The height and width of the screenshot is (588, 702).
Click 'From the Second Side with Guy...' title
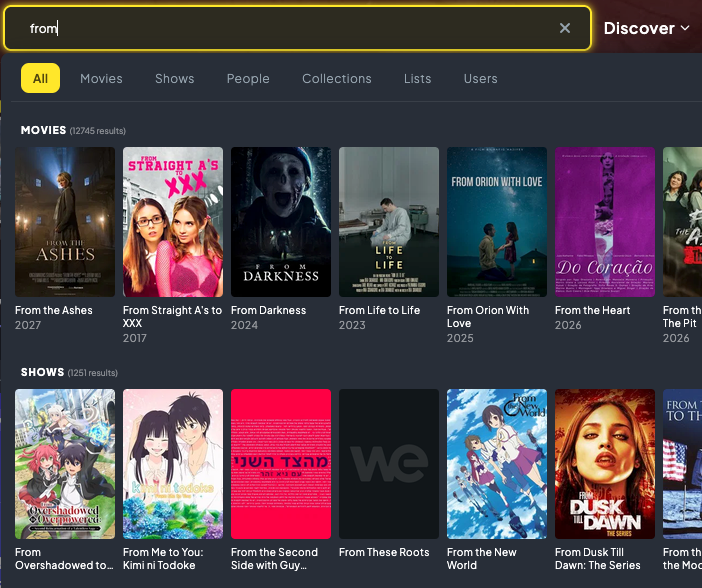(x=274, y=558)
